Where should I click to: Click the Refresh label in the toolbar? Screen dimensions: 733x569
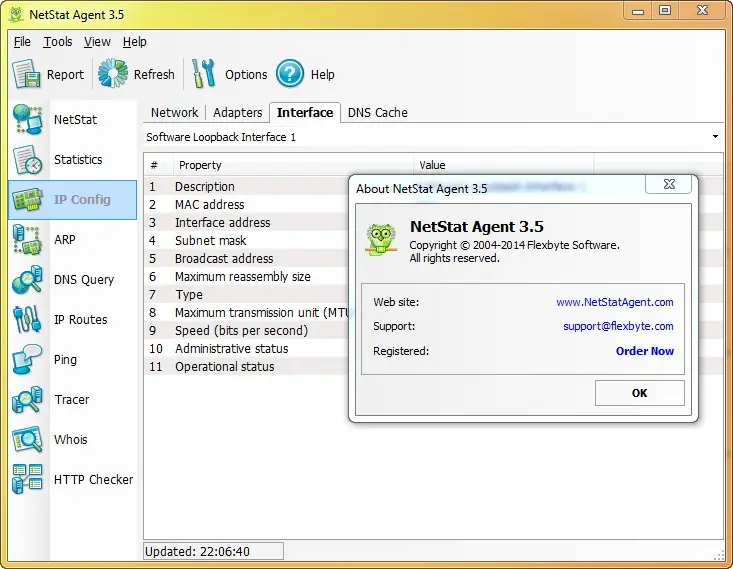click(x=154, y=74)
